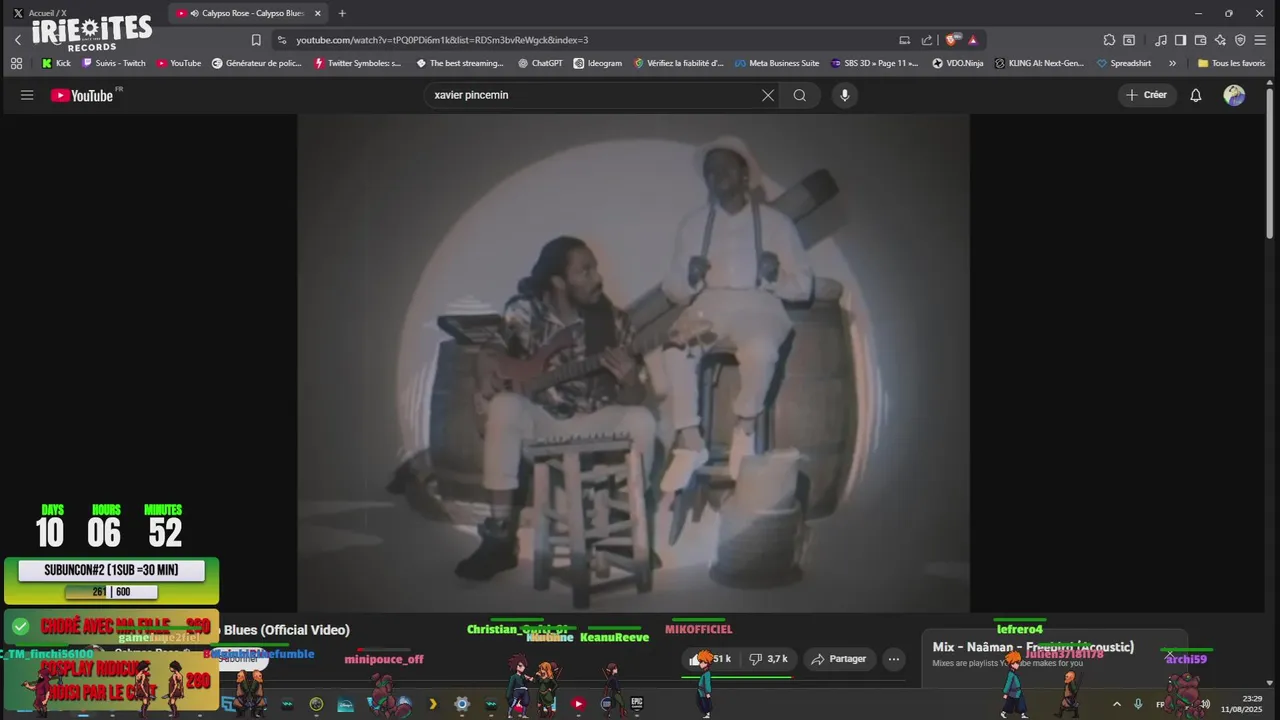Viewport: 1280px width, 720px height.
Task: Open the Brave Wallet icon
Action: click(x=1201, y=40)
